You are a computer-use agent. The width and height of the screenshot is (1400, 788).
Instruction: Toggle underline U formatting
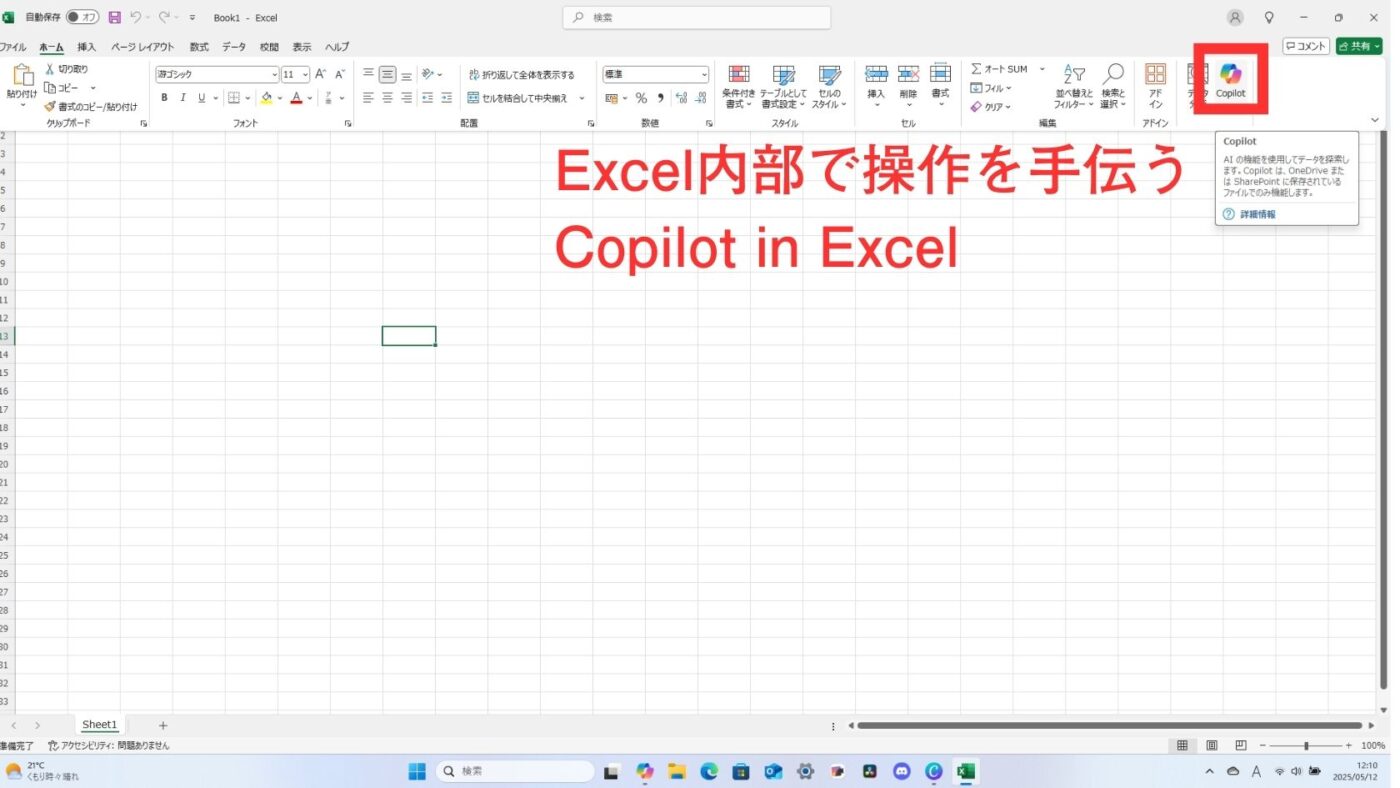tap(201, 98)
